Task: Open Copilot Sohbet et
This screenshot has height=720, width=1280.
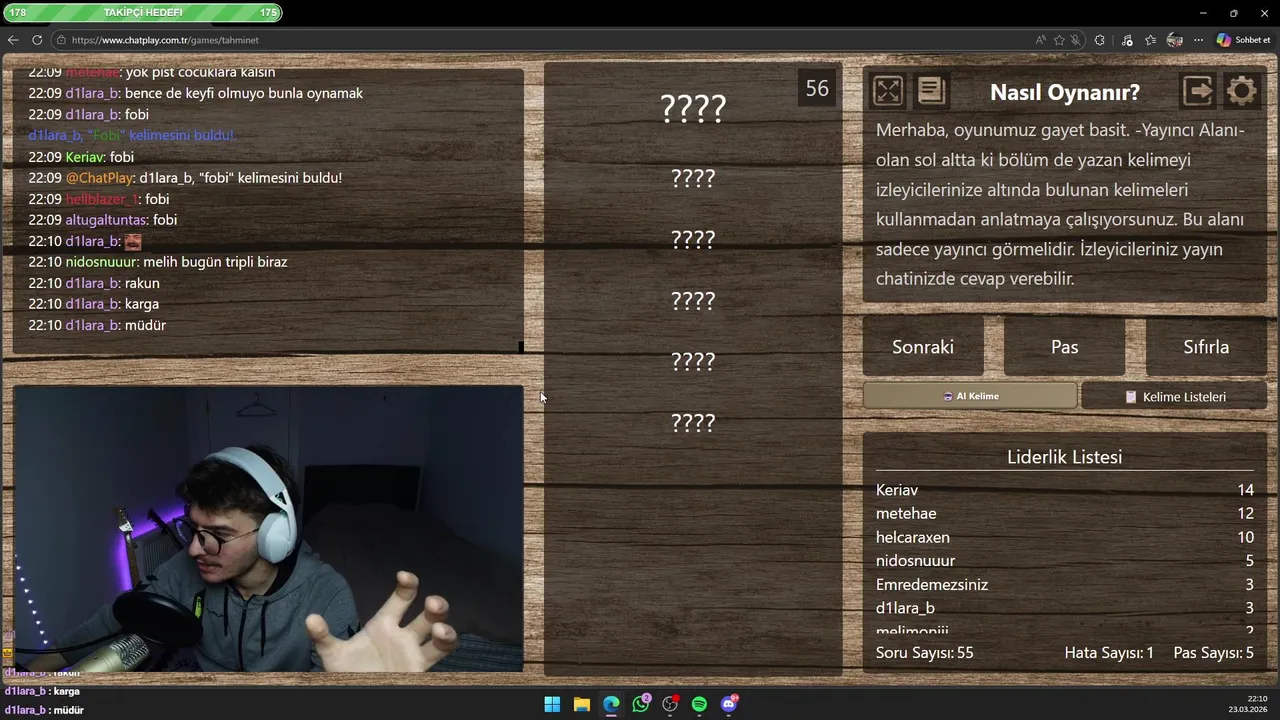Action: pyautogui.click(x=1243, y=40)
